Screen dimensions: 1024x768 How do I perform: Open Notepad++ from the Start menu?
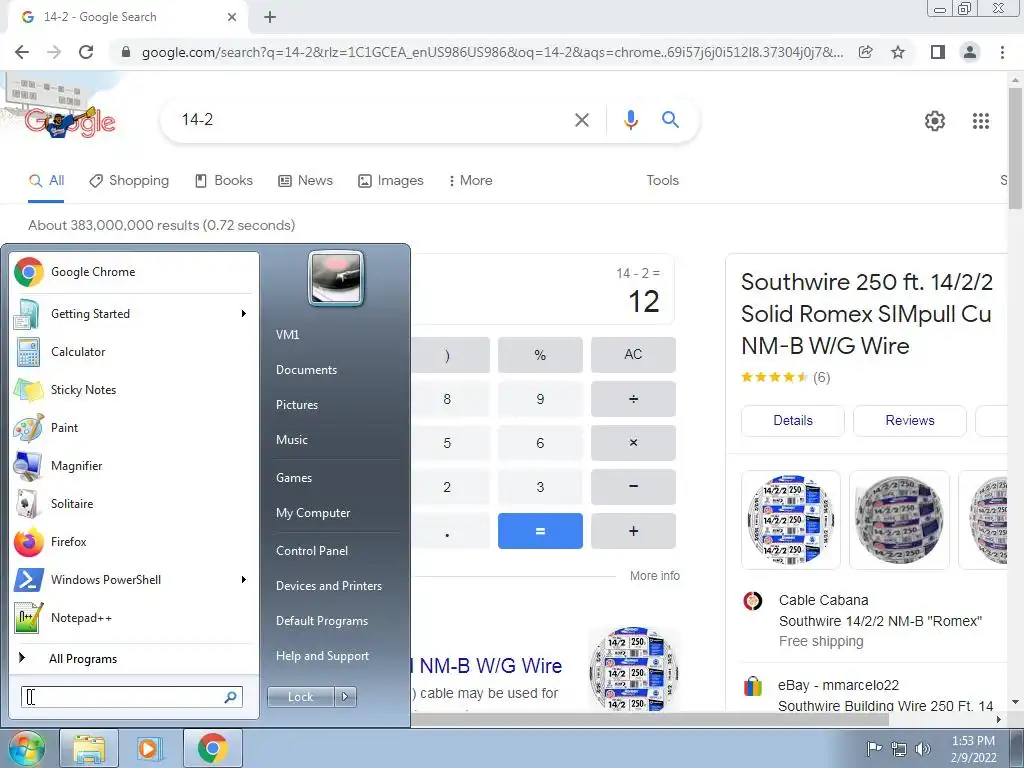coord(134,618)
